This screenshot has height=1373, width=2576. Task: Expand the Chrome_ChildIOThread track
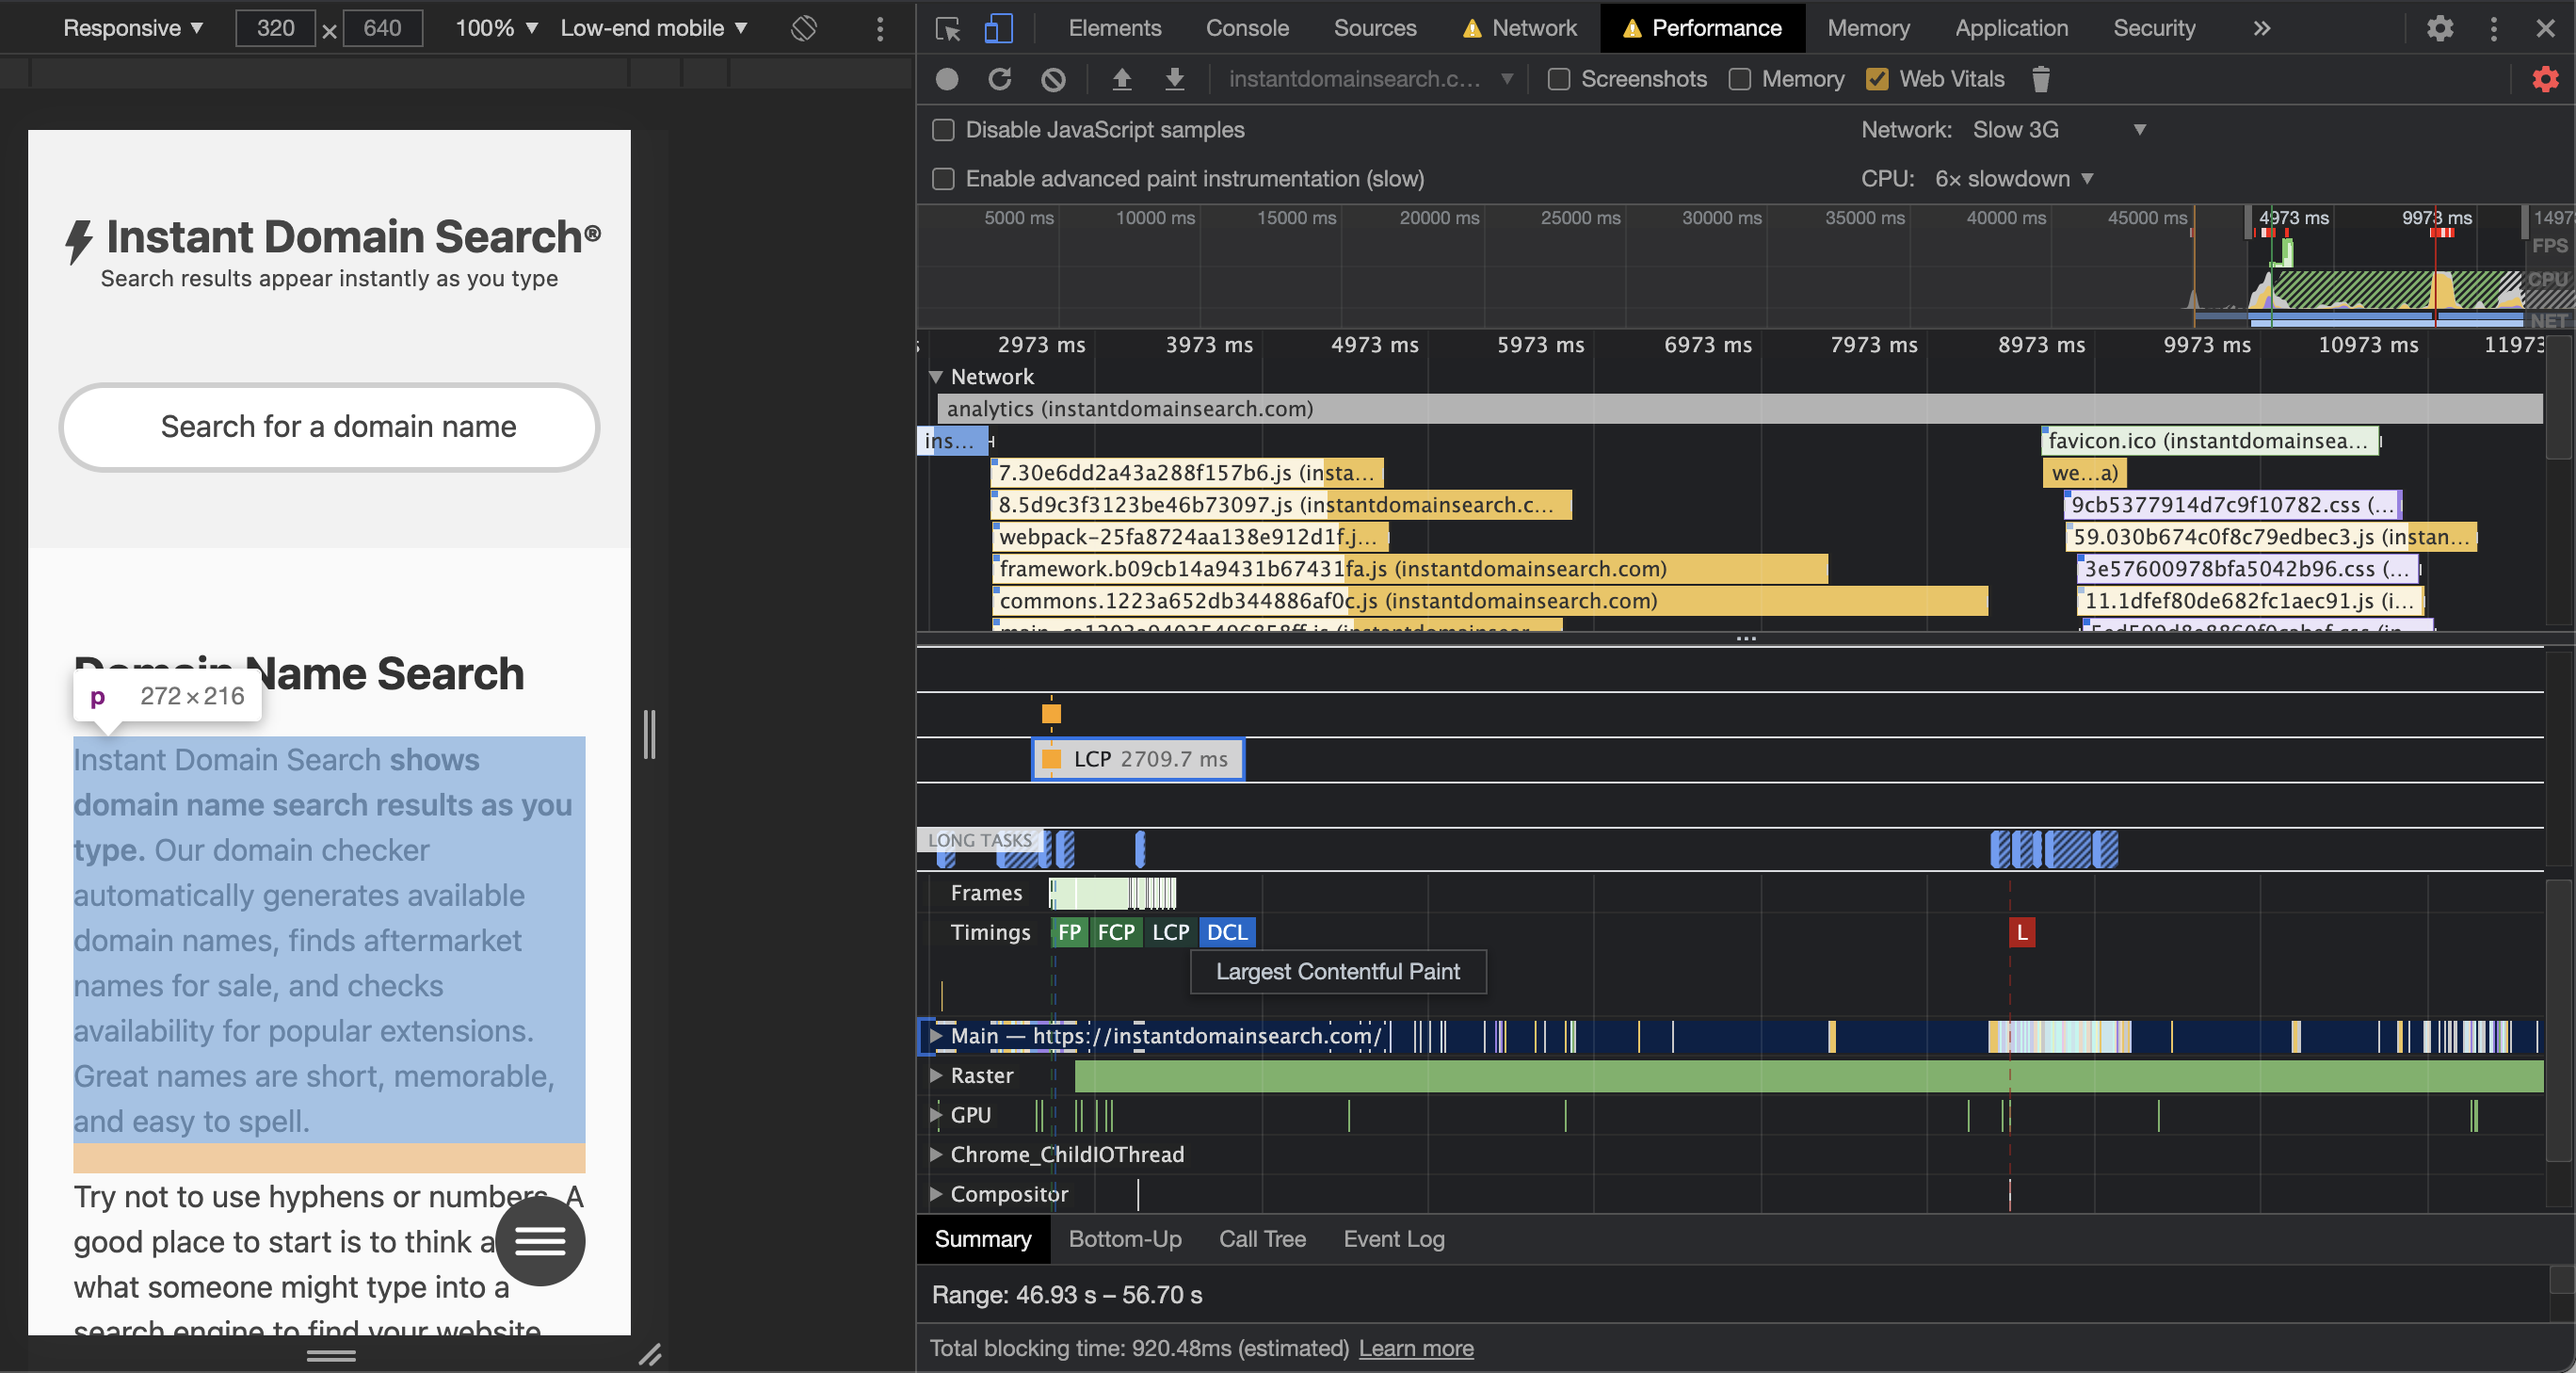tap(936, 1154)
